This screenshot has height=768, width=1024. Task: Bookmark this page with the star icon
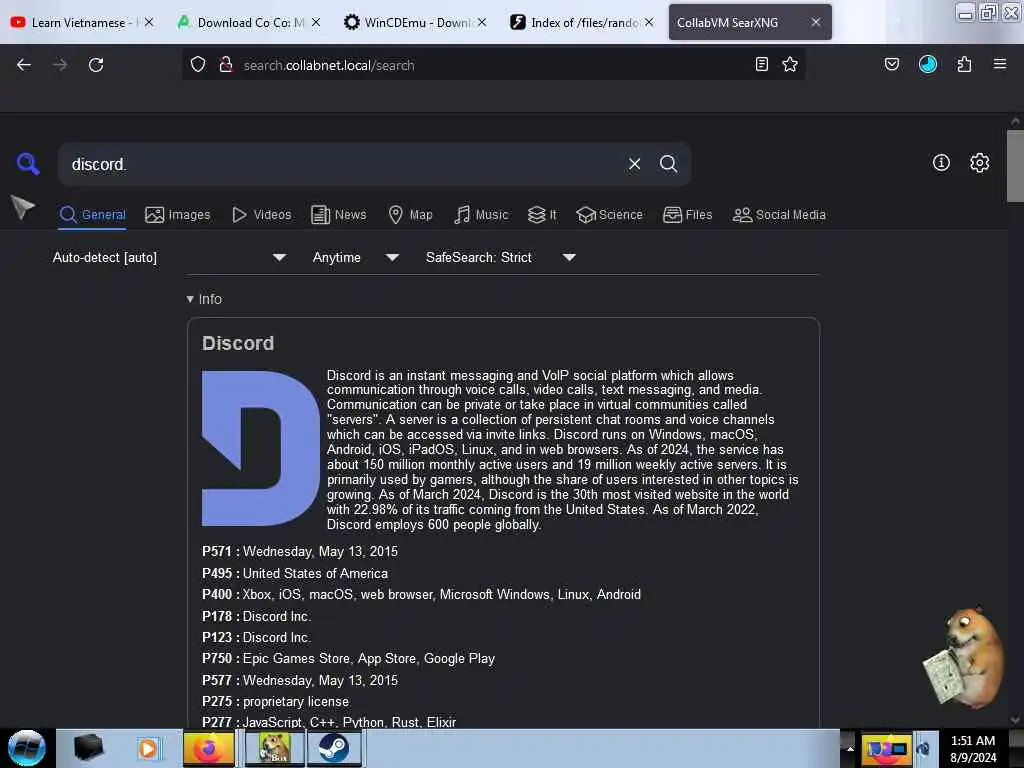click(790, 64)
